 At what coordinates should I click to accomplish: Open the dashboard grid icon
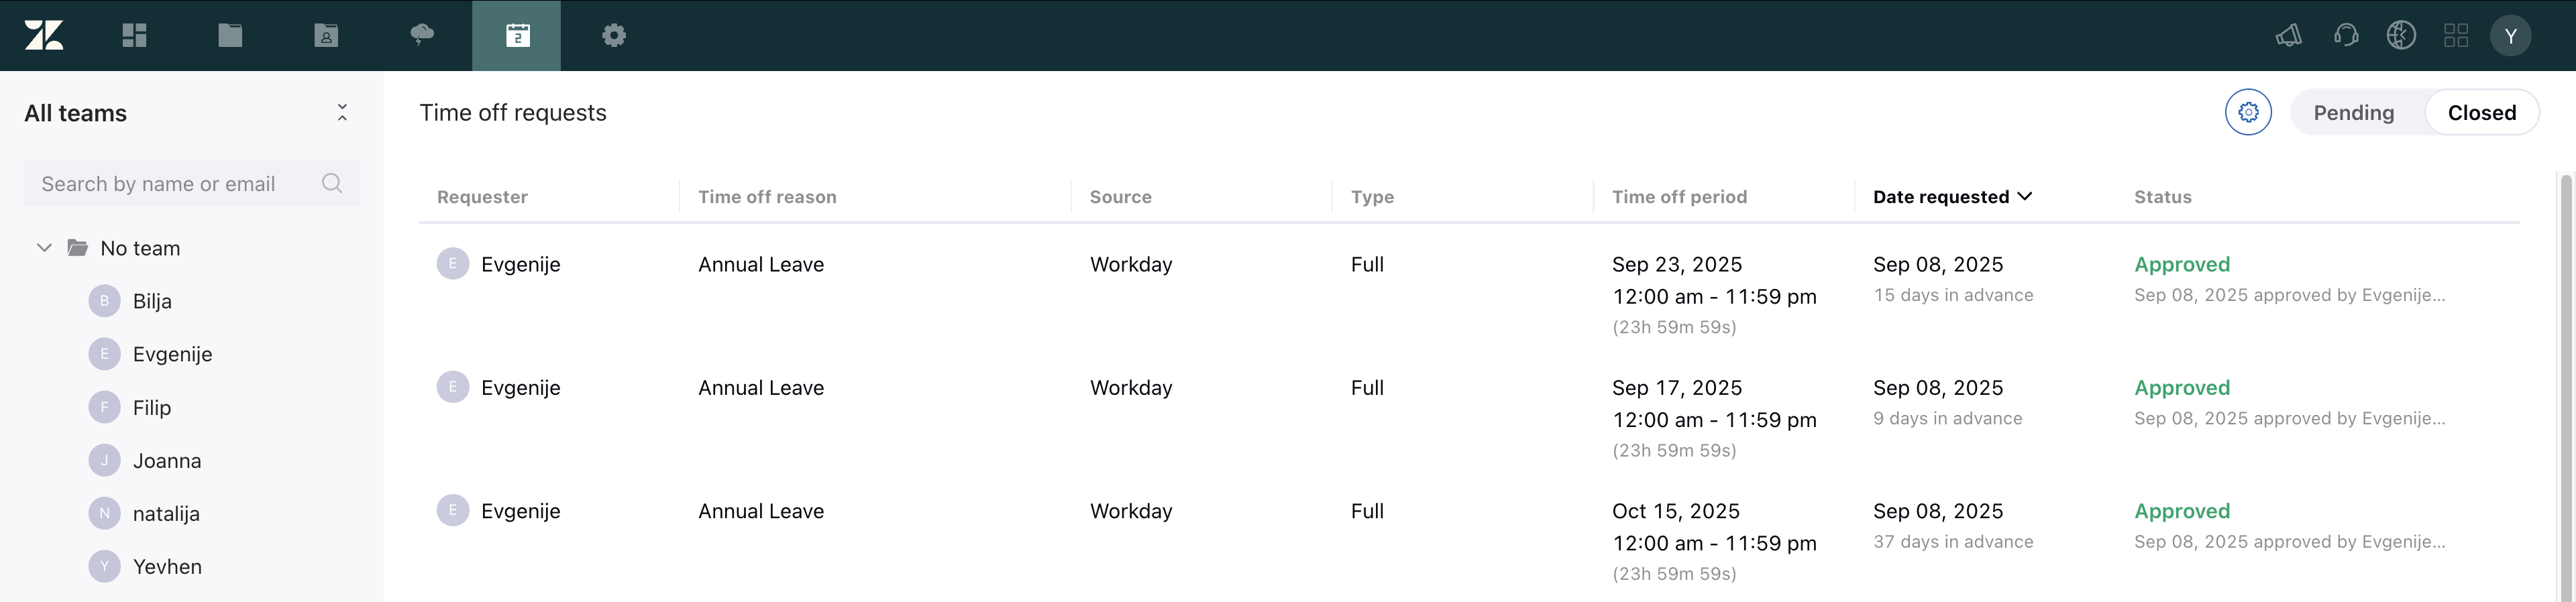134,35
